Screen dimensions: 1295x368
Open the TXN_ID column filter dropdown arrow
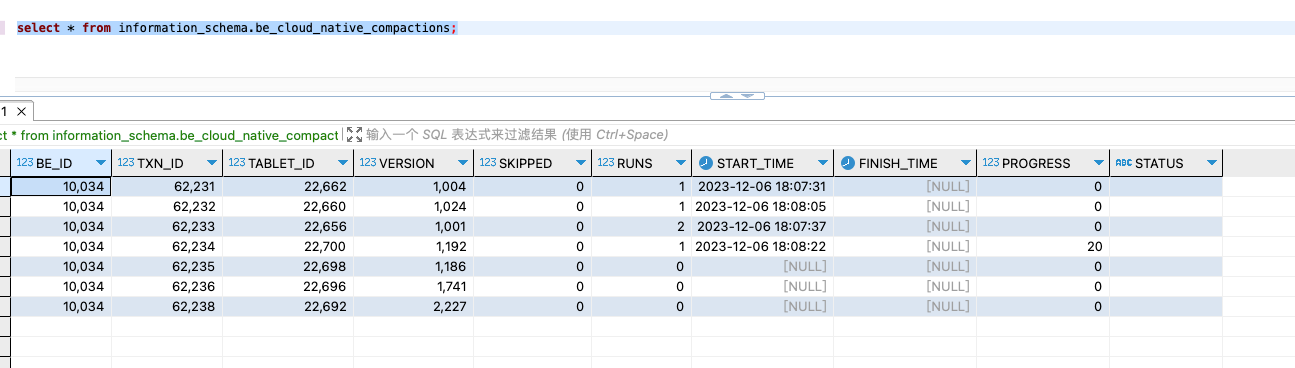(x=211, y=163)
